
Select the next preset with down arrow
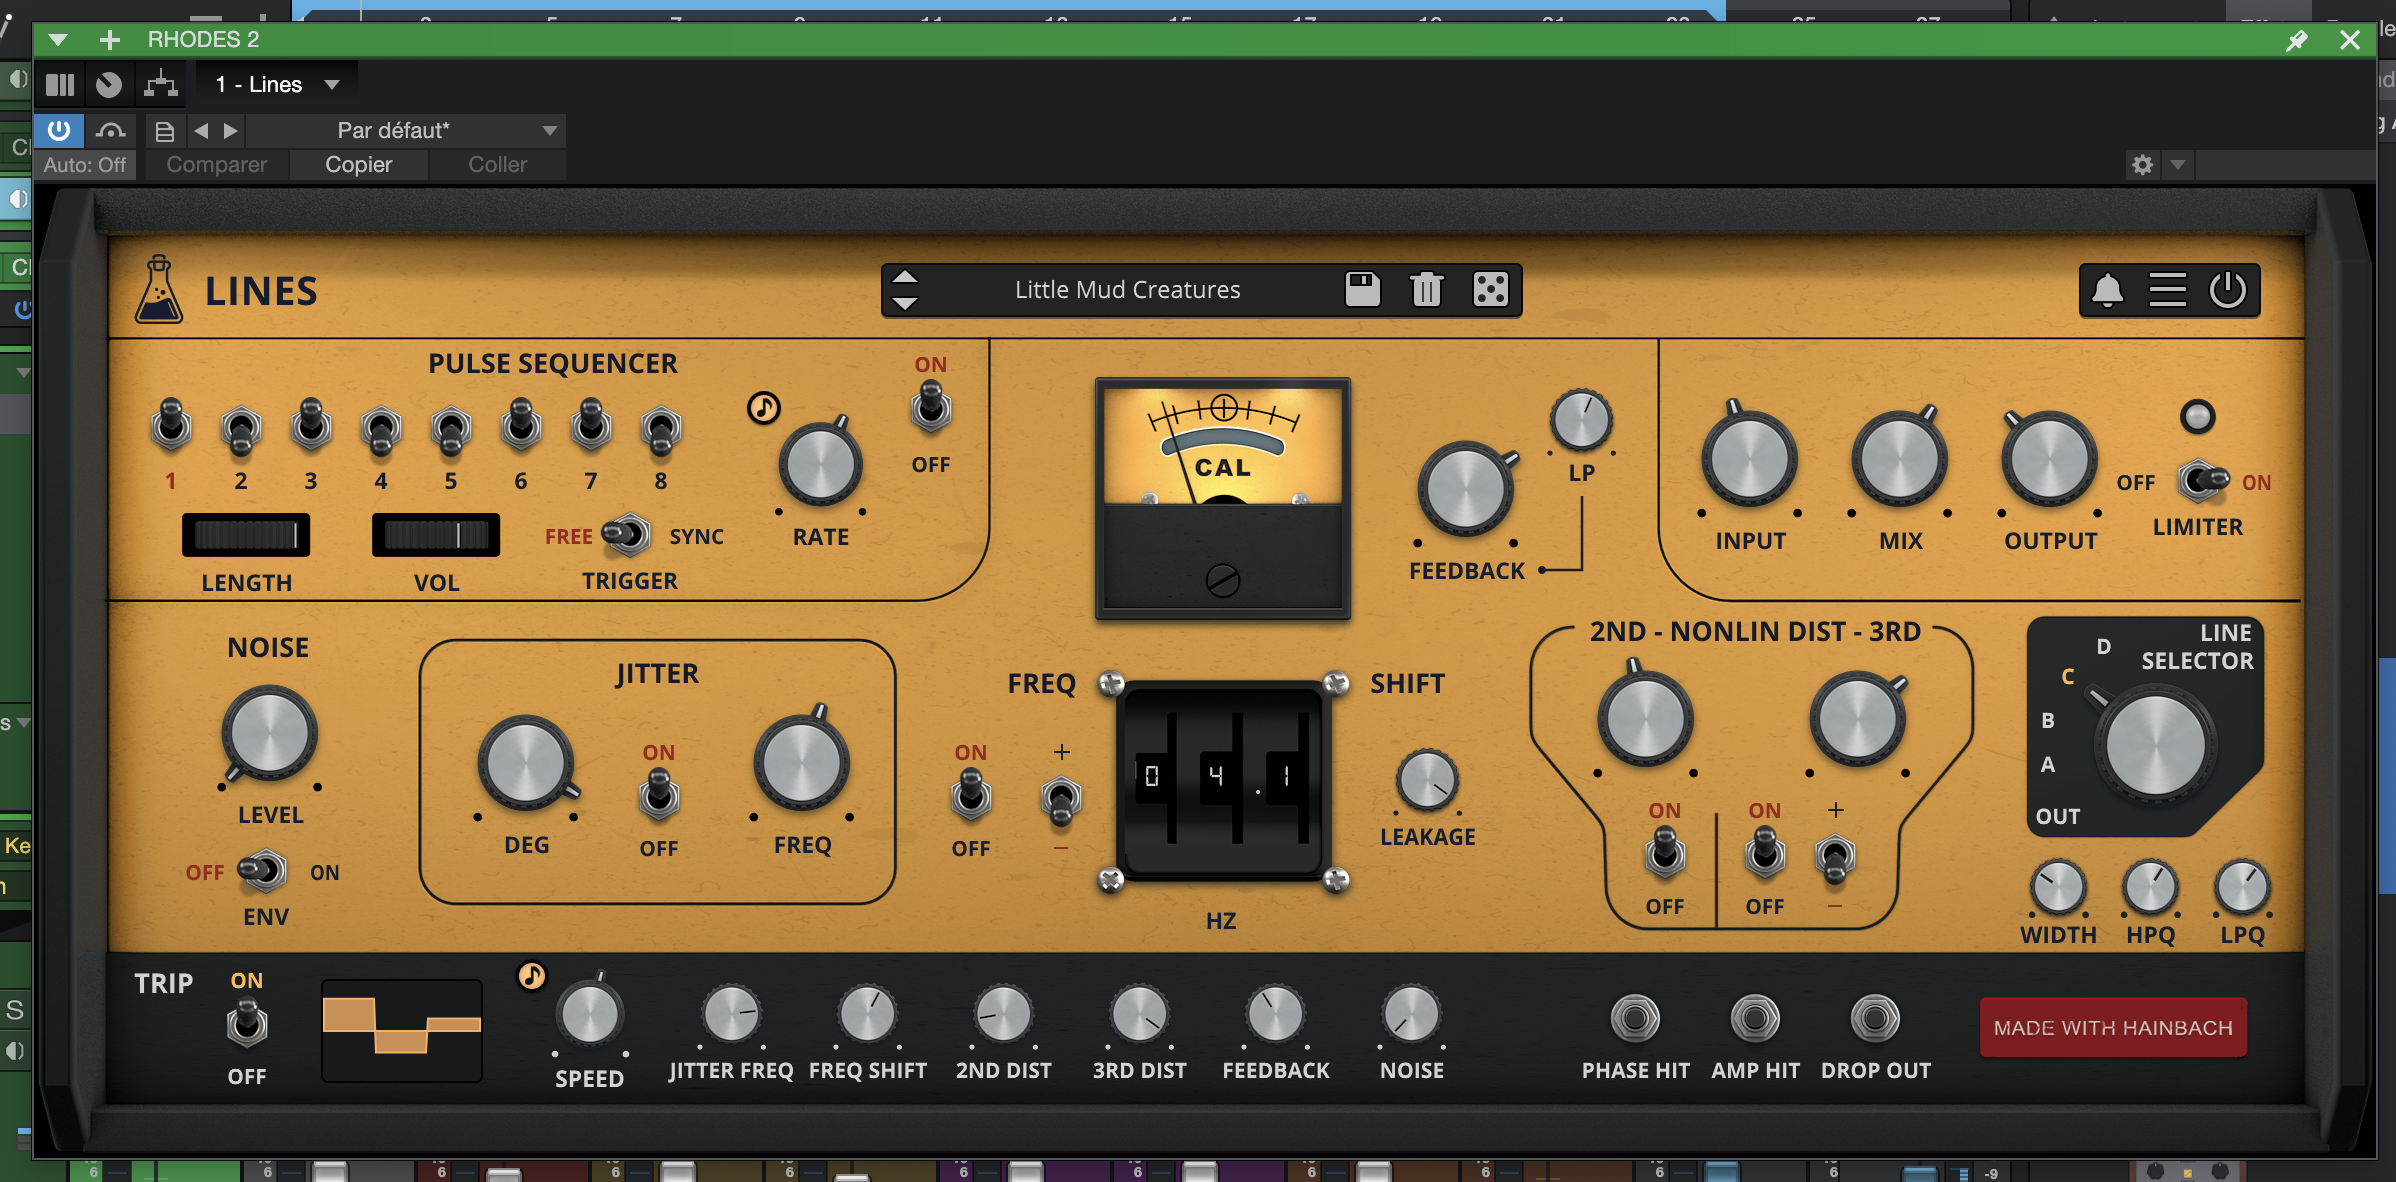[x=904, y=303]
